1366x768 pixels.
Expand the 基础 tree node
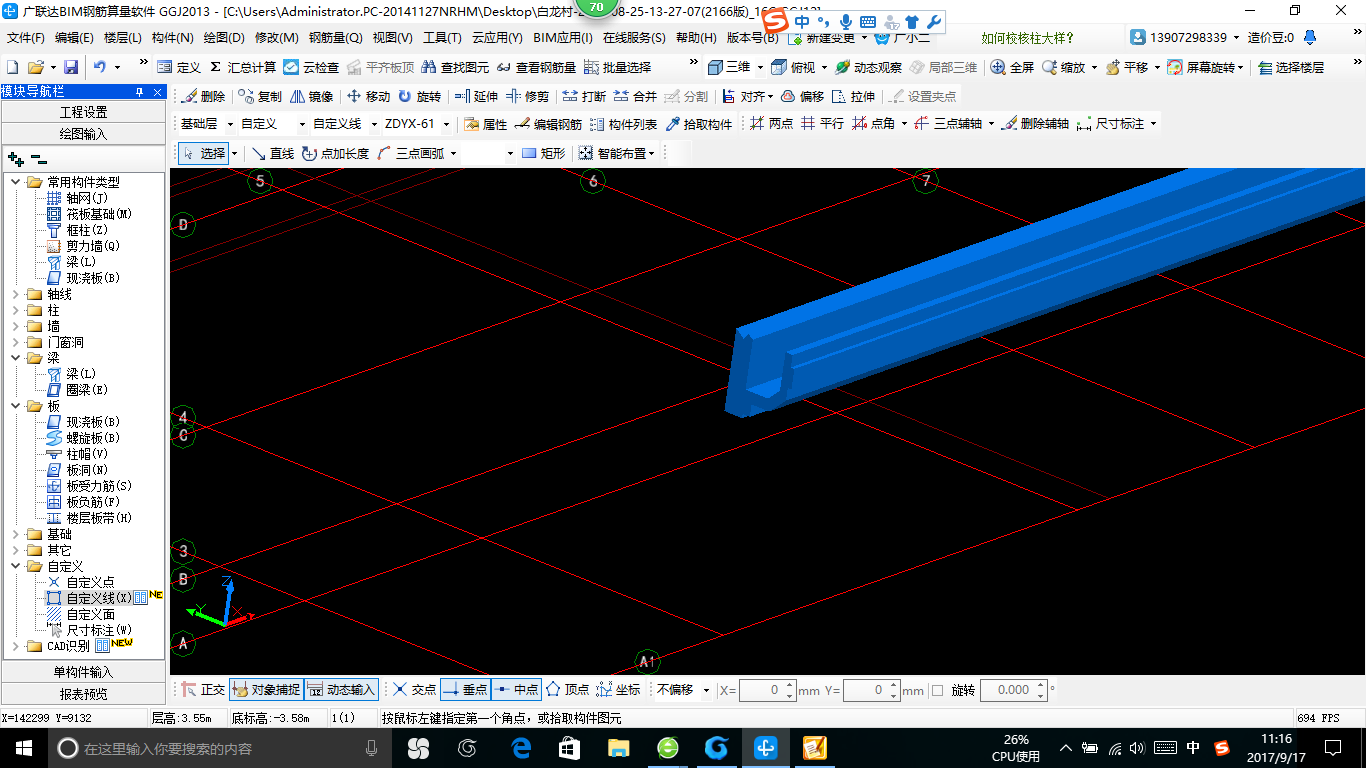[x=16, y=534]
